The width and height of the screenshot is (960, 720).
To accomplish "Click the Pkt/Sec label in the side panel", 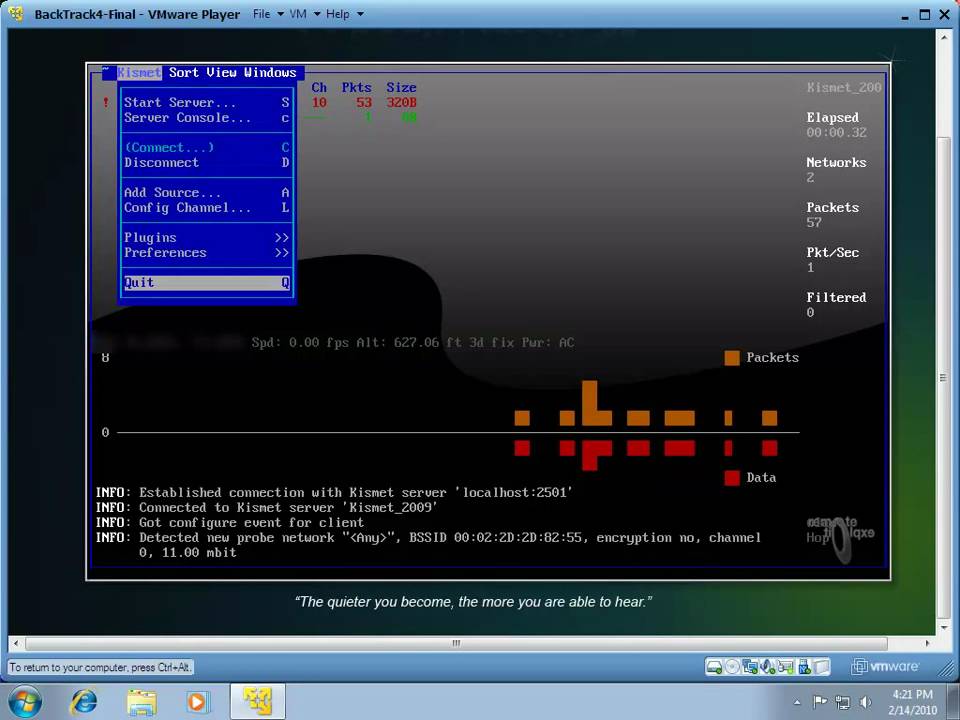I will [833, 253].
